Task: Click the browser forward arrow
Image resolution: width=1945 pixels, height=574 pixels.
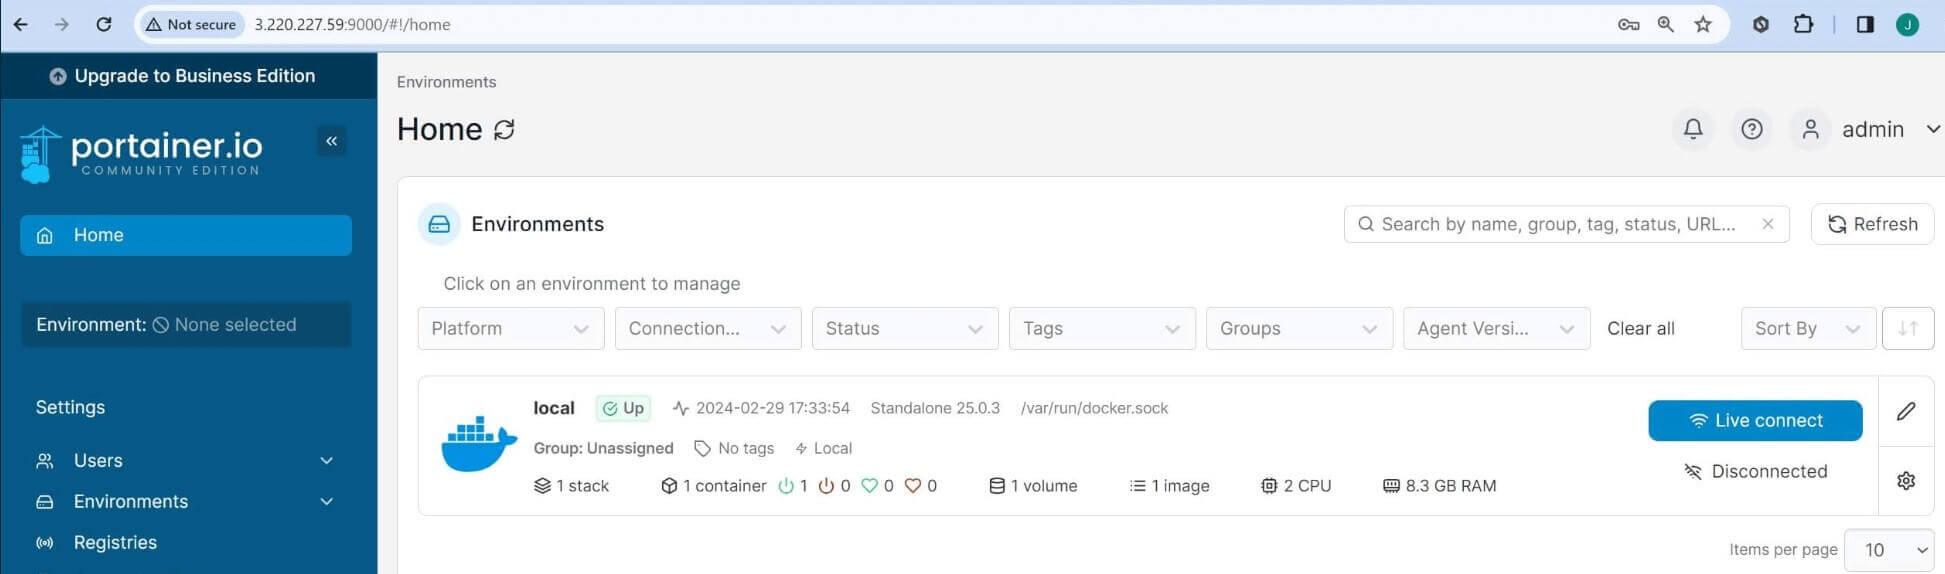Action: tap(62, 24)
